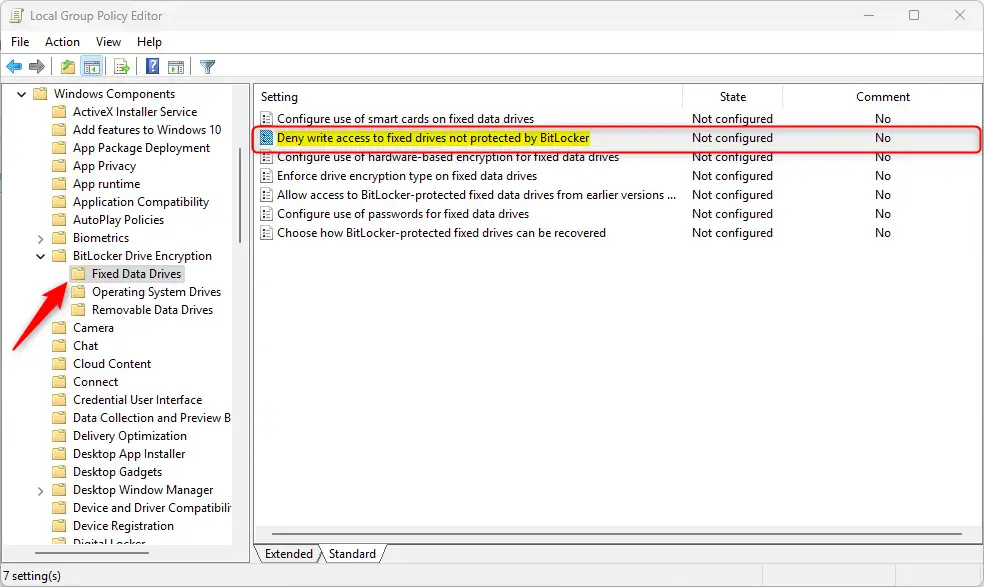Select Credential User Interface folder
This screenshot has width=984, height=587.
(x=137, y=400)
